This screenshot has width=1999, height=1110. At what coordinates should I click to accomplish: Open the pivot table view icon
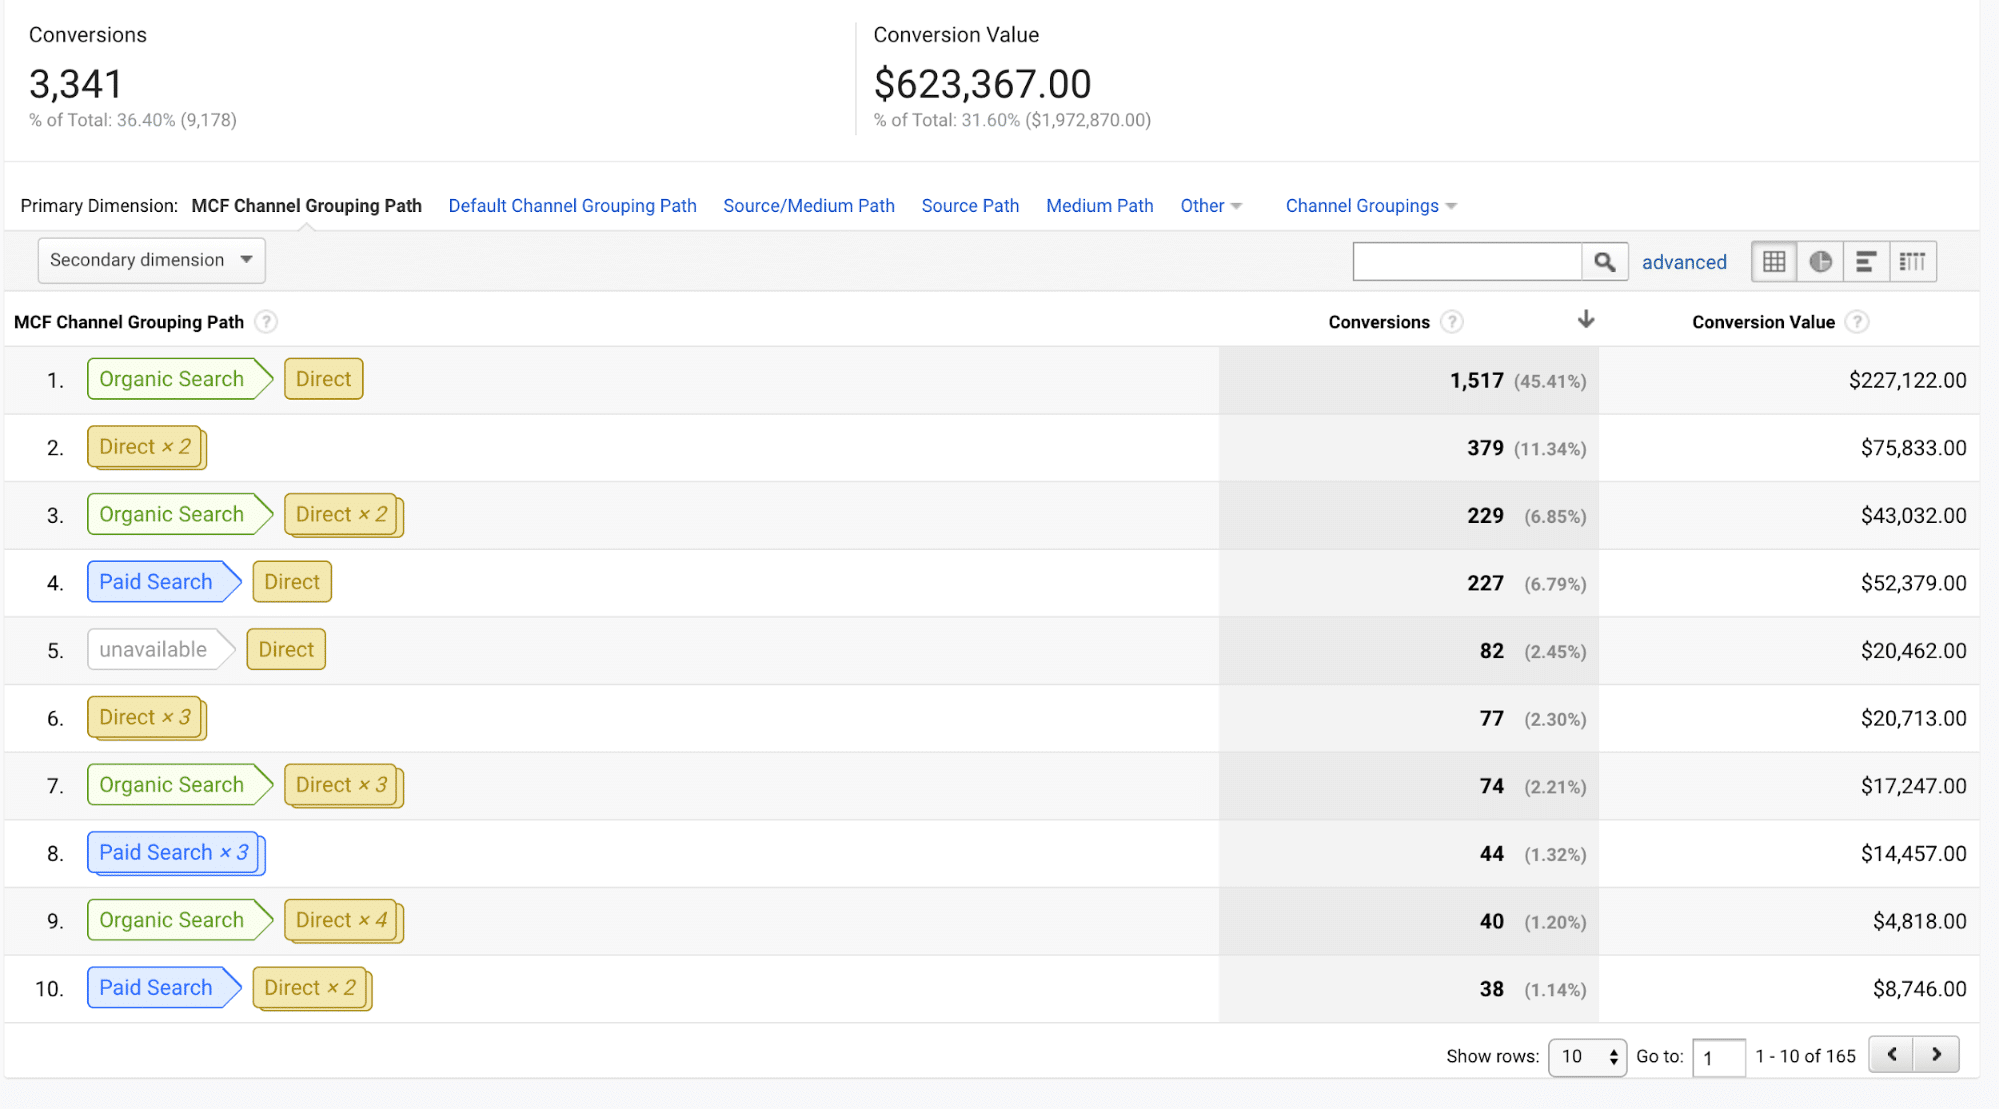[x=1913, y=261]
